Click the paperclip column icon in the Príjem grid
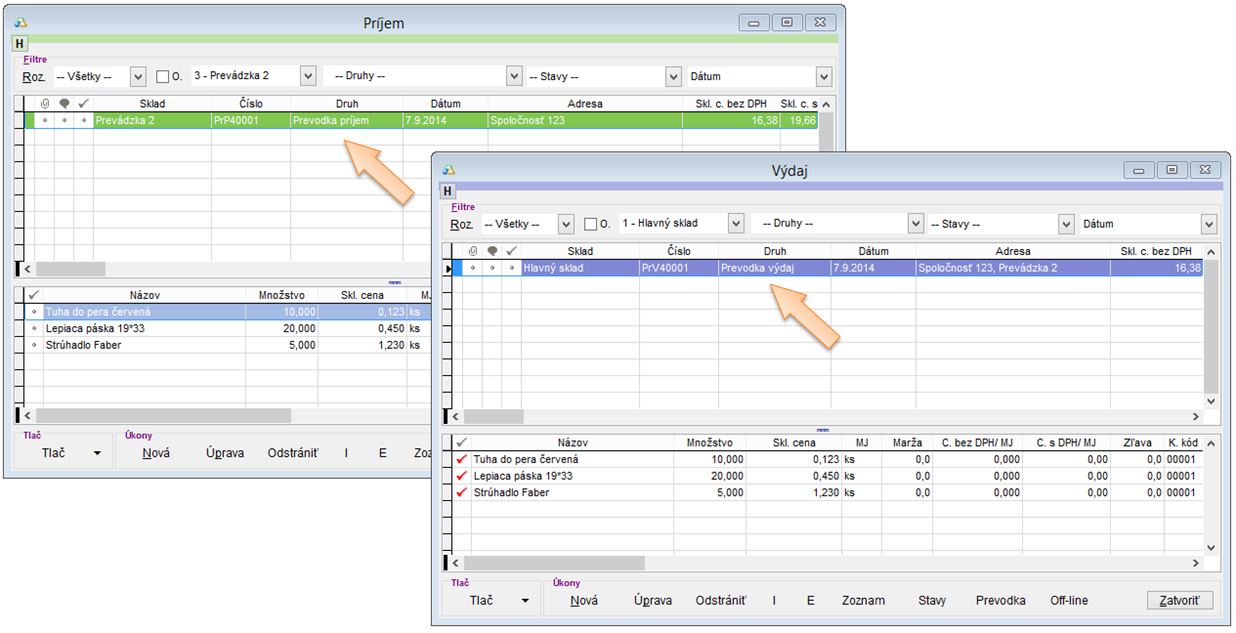 44,103
